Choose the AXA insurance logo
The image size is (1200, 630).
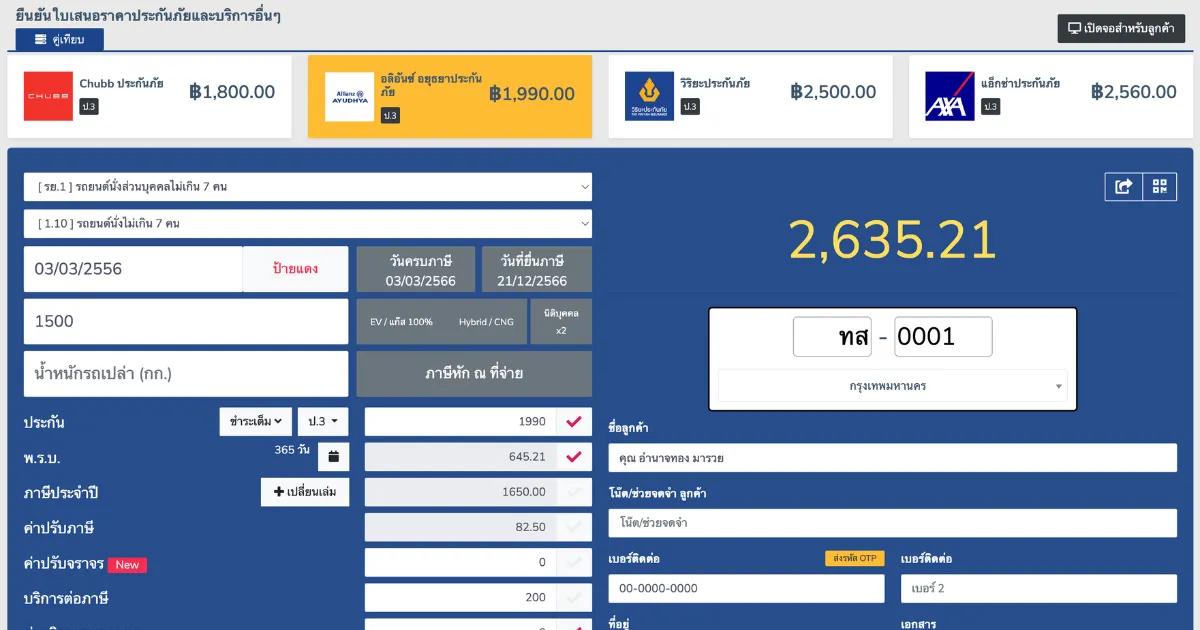(949, 96)
